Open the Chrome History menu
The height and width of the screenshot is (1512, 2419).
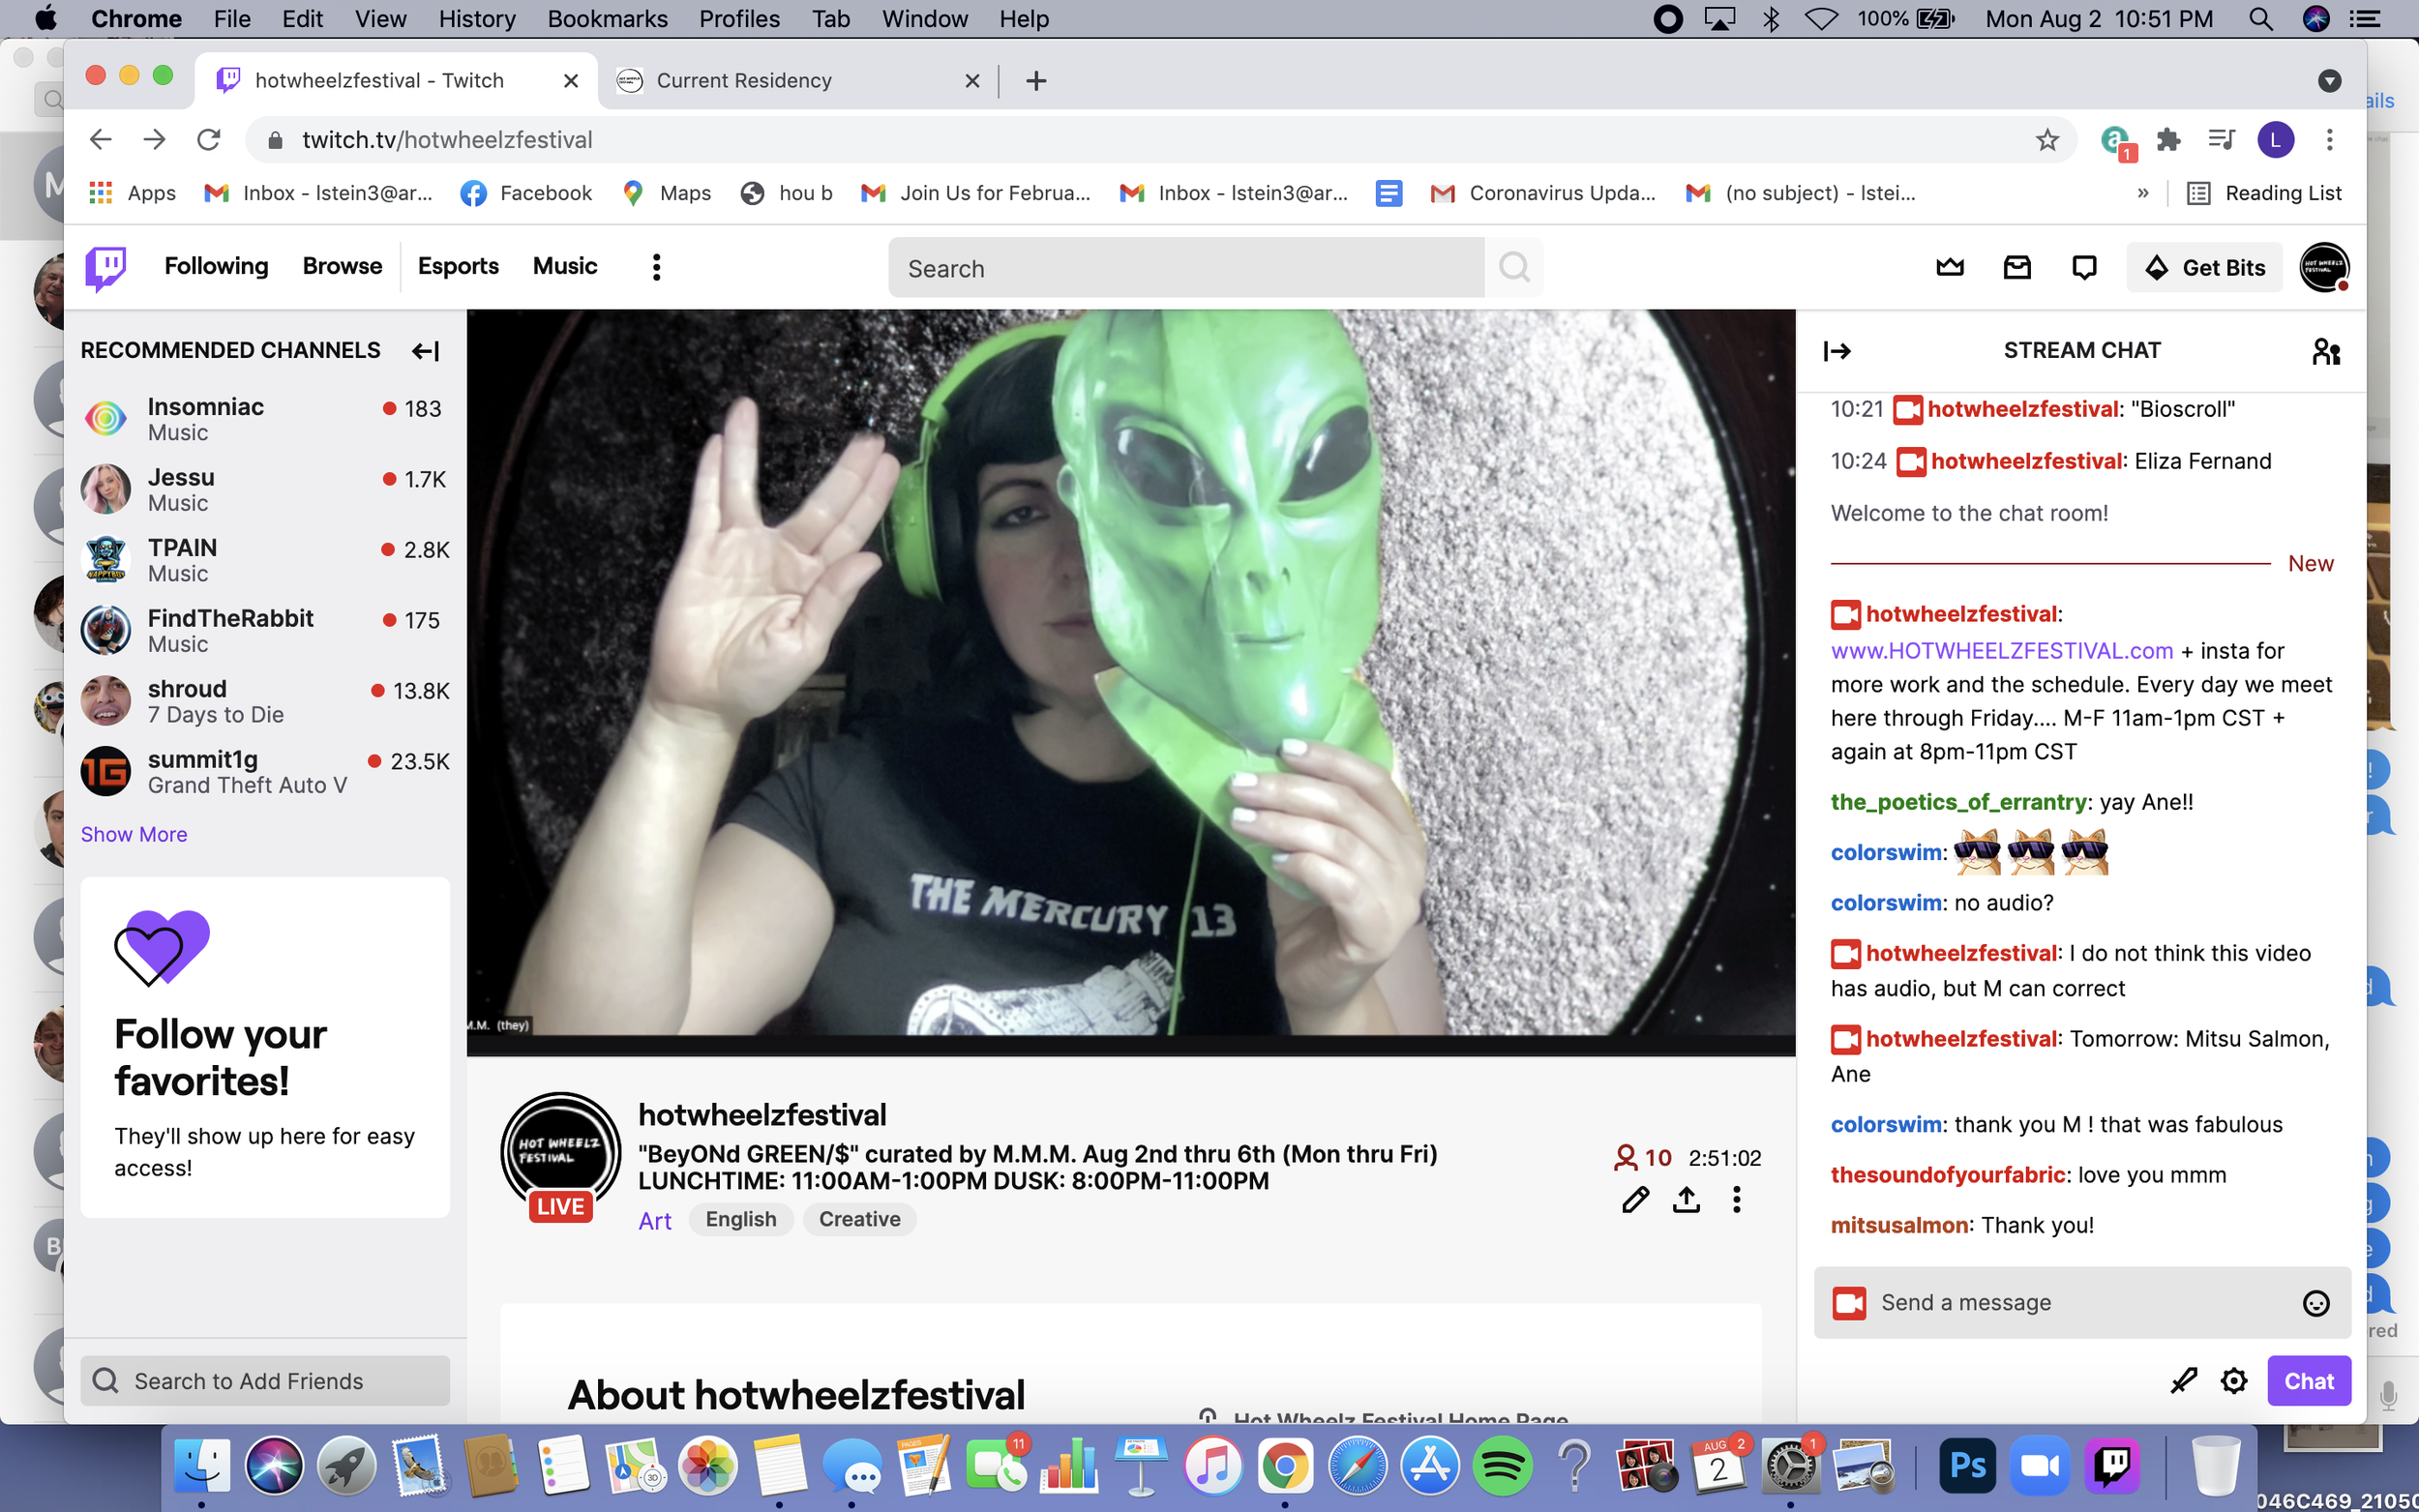(x=477, y=19)
